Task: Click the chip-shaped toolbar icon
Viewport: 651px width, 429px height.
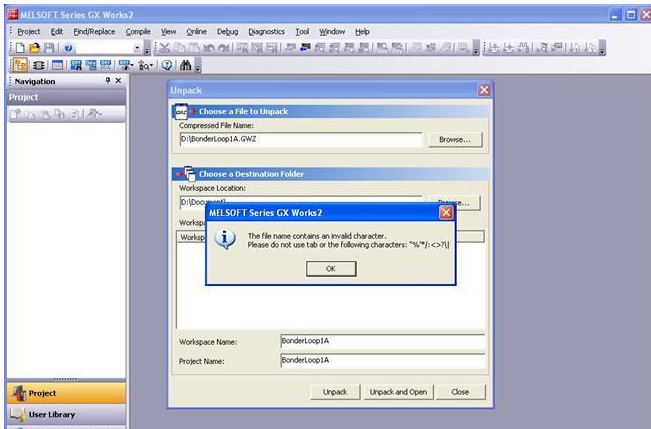Action: pos(39,65)
